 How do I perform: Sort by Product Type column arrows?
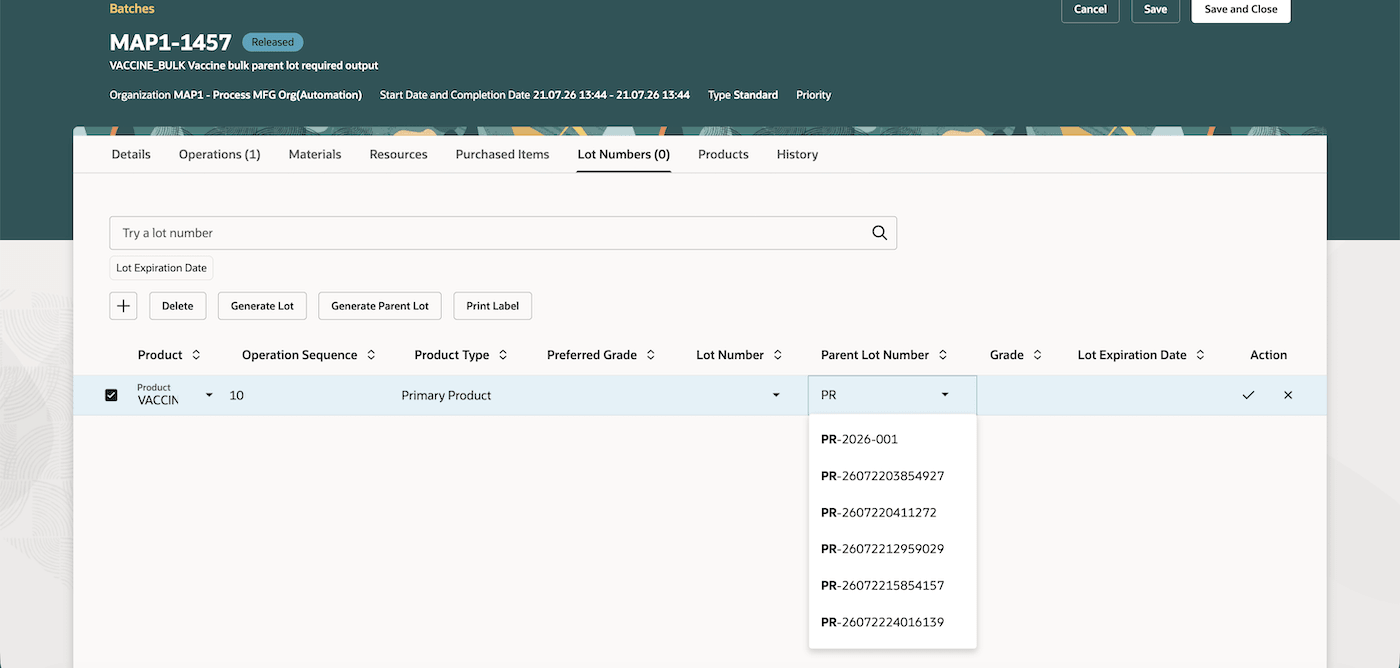tap(503, 355)
